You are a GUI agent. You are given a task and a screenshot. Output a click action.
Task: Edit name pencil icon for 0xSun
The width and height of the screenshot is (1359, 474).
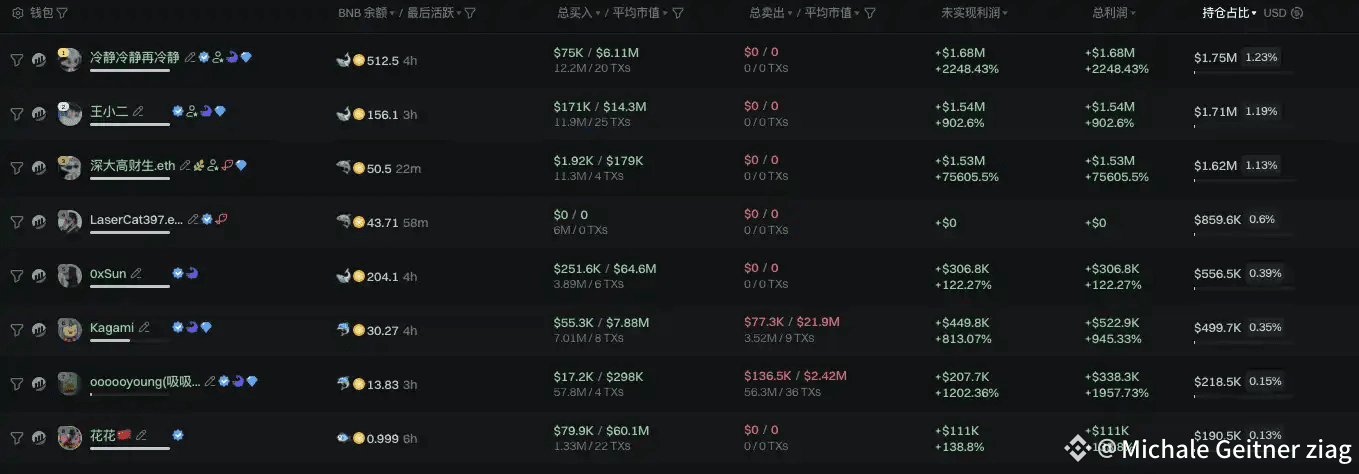click(137, 273)
